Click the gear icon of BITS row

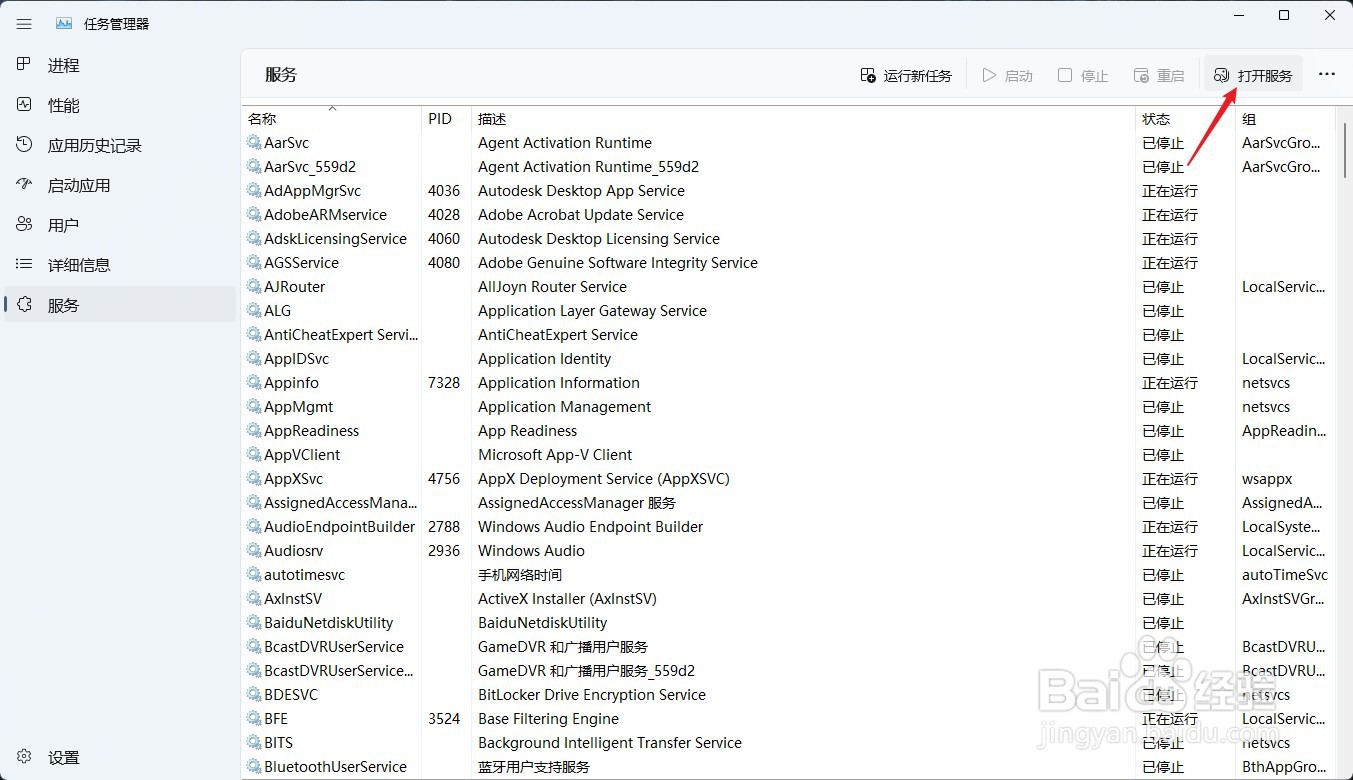tap(254, 743)
